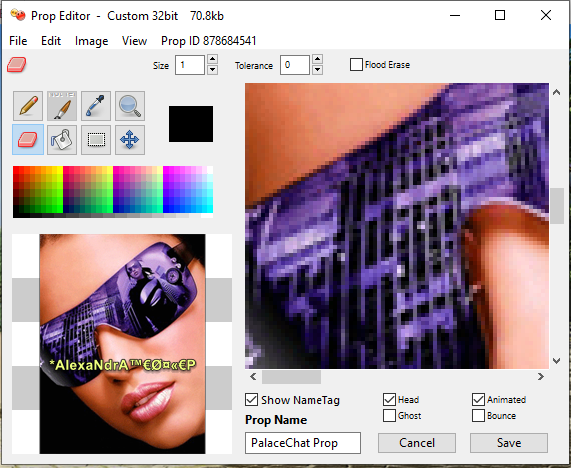
Task: Toggle the Animated checkbox
Action: pyautogui.click(x=479, y=400)
